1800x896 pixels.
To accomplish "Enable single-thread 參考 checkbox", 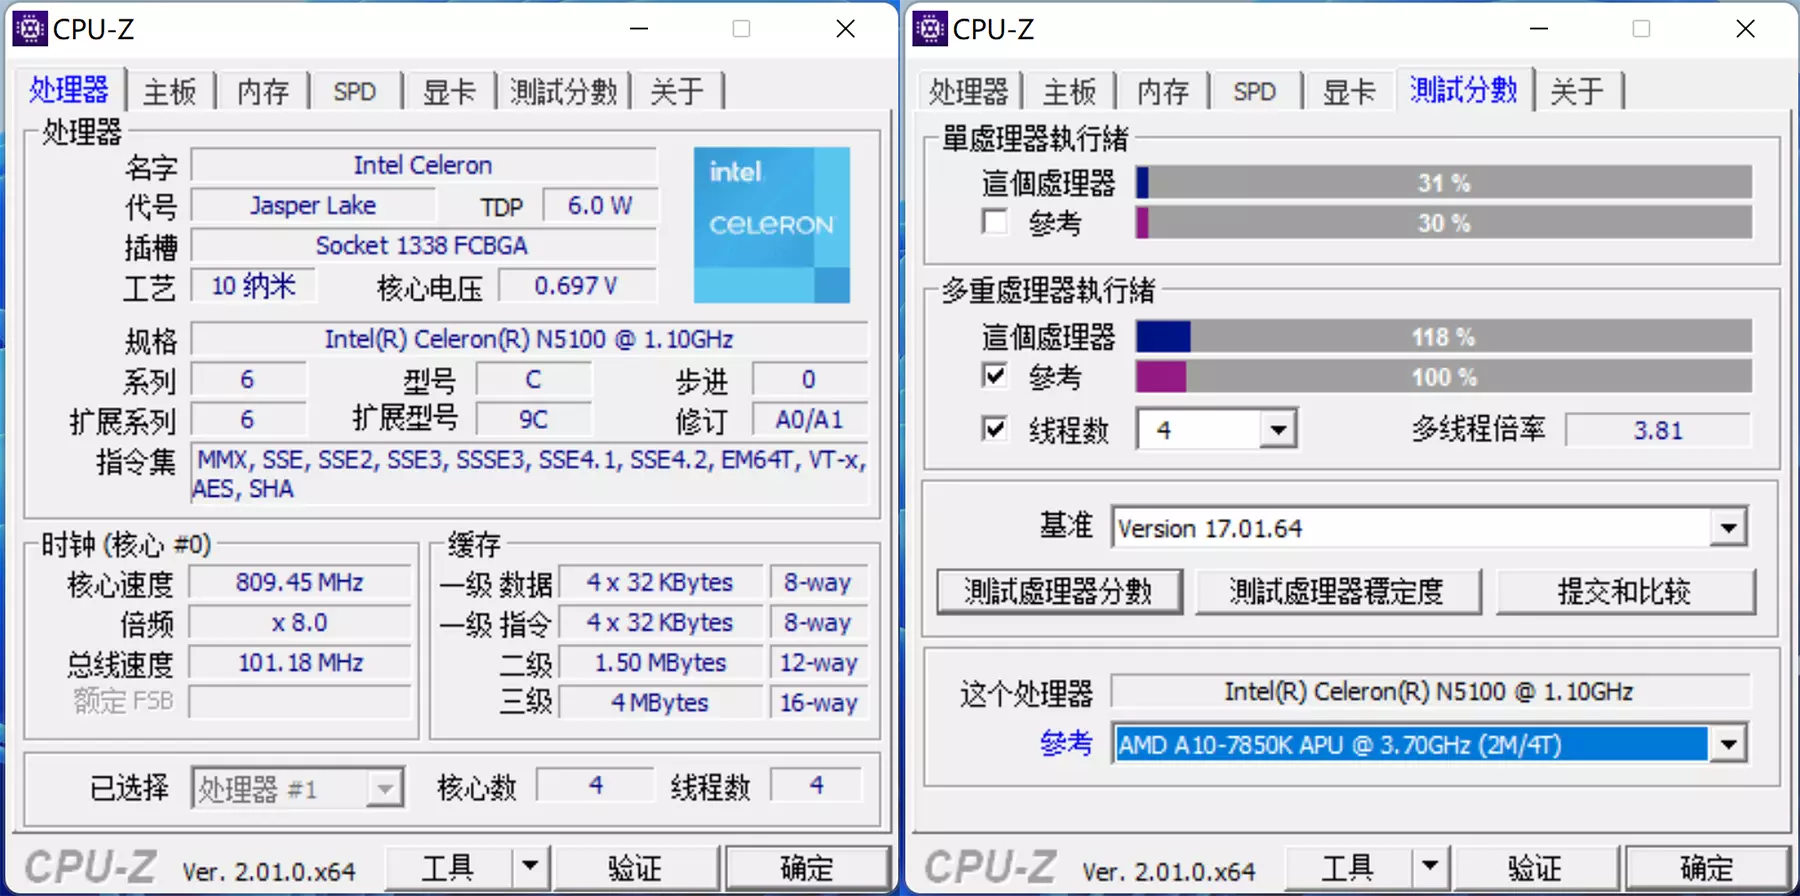I will tap(995, 222).
